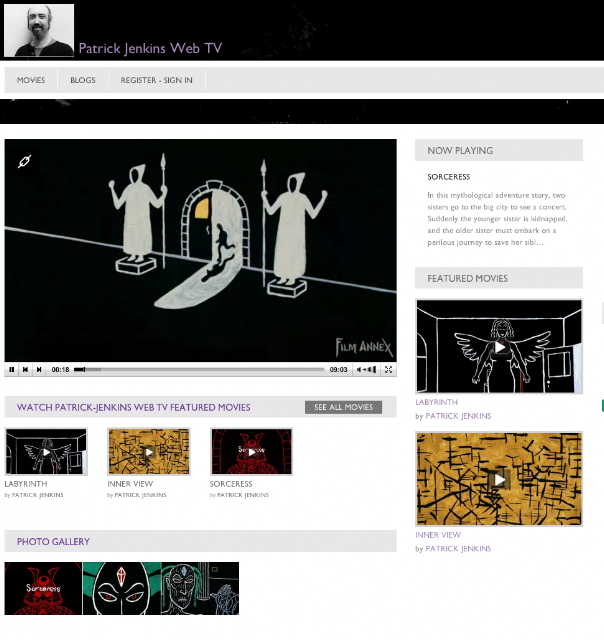Image resolution: width=604 pixels, height=640 pixels.
Task: Click PATRICK JENKINS author under the small Sorceress thumbnail
Action: (x=243, y=495)
